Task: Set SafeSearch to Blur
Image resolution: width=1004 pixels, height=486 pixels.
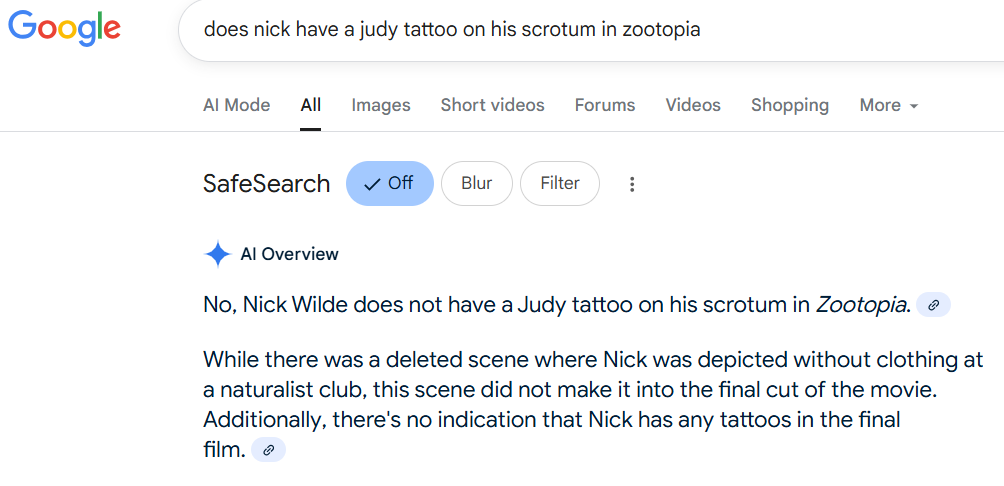Action: click(477, 184)
